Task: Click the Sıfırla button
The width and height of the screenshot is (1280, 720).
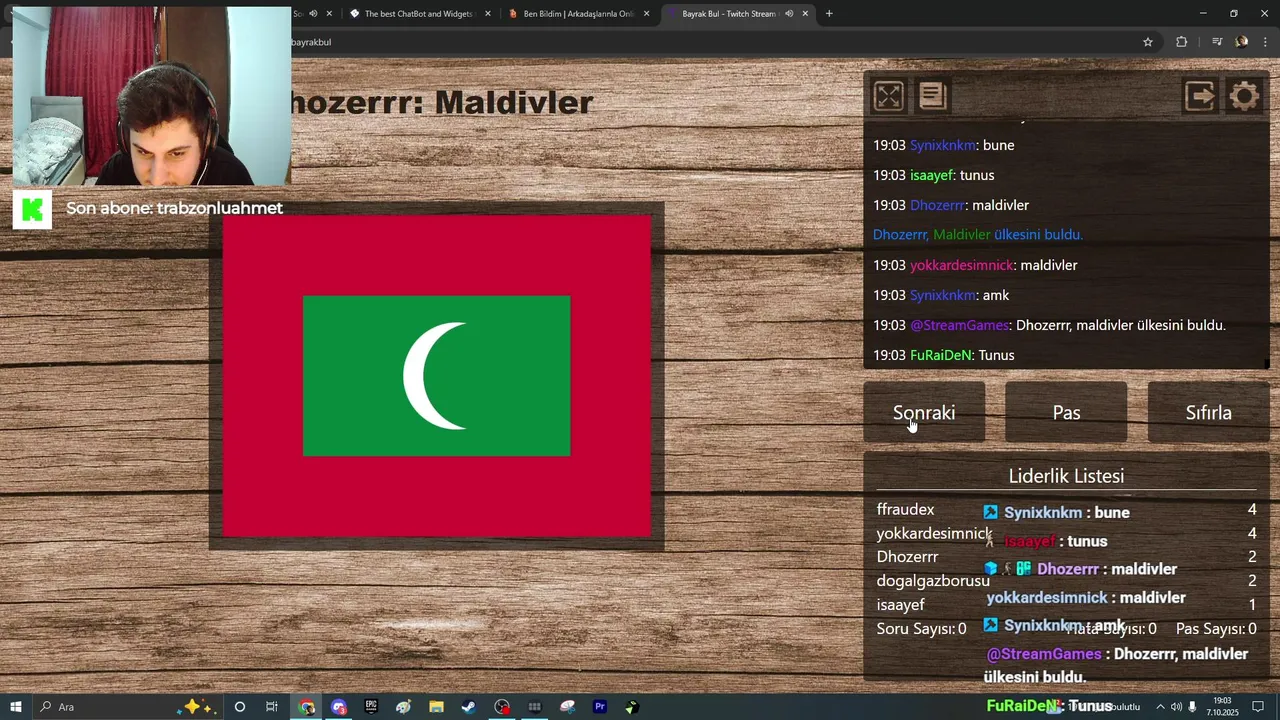Action: pyautogui.click(x=1208, y=412)
